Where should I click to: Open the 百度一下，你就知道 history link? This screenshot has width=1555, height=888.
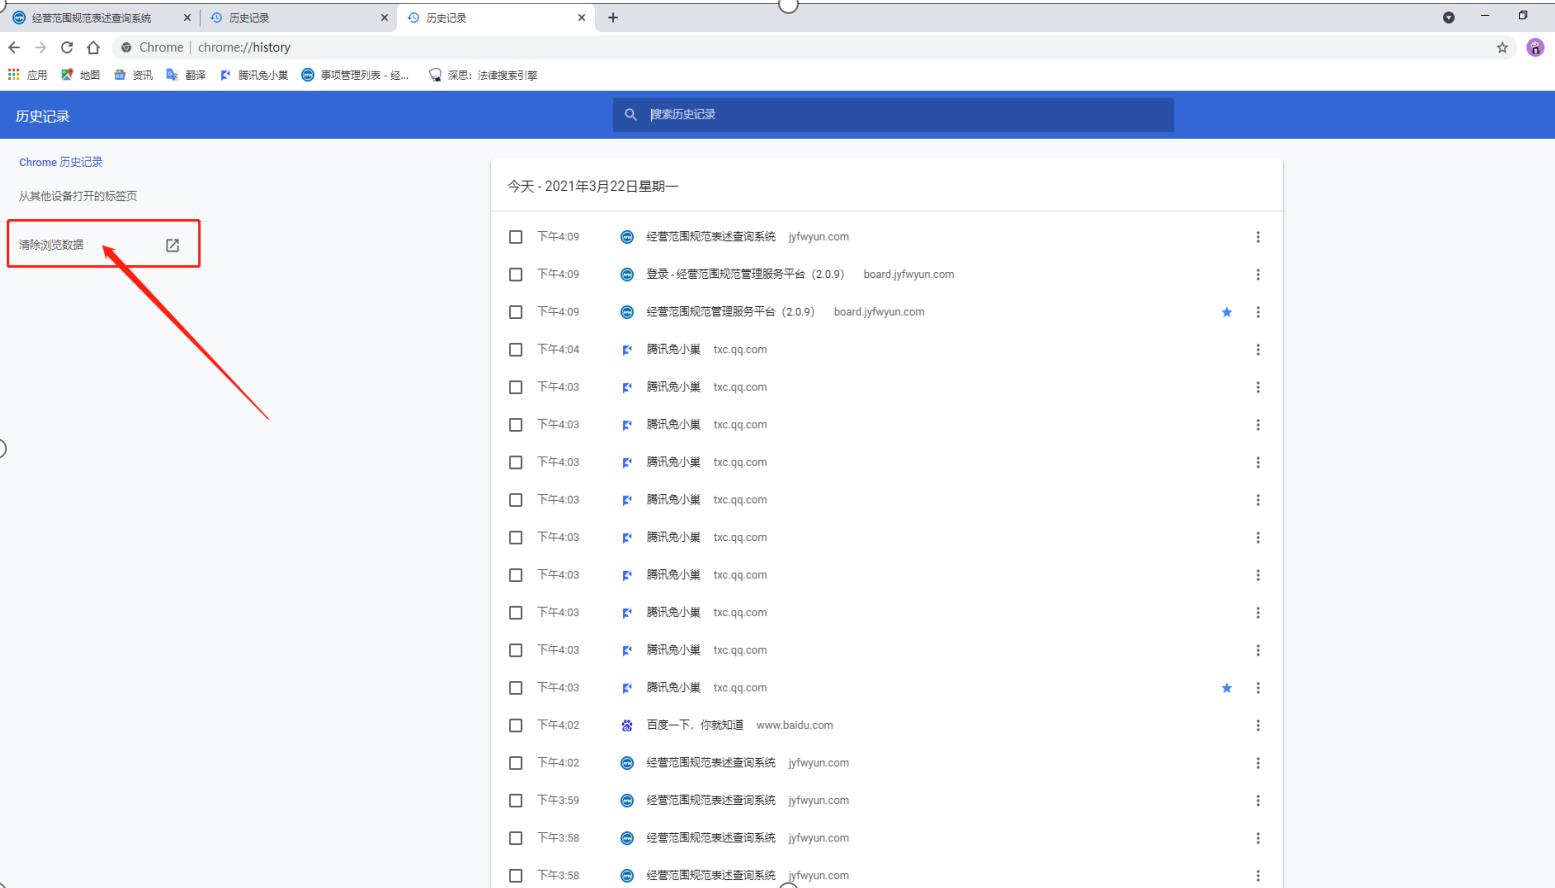pyautogui.click(x=694, y=725)
